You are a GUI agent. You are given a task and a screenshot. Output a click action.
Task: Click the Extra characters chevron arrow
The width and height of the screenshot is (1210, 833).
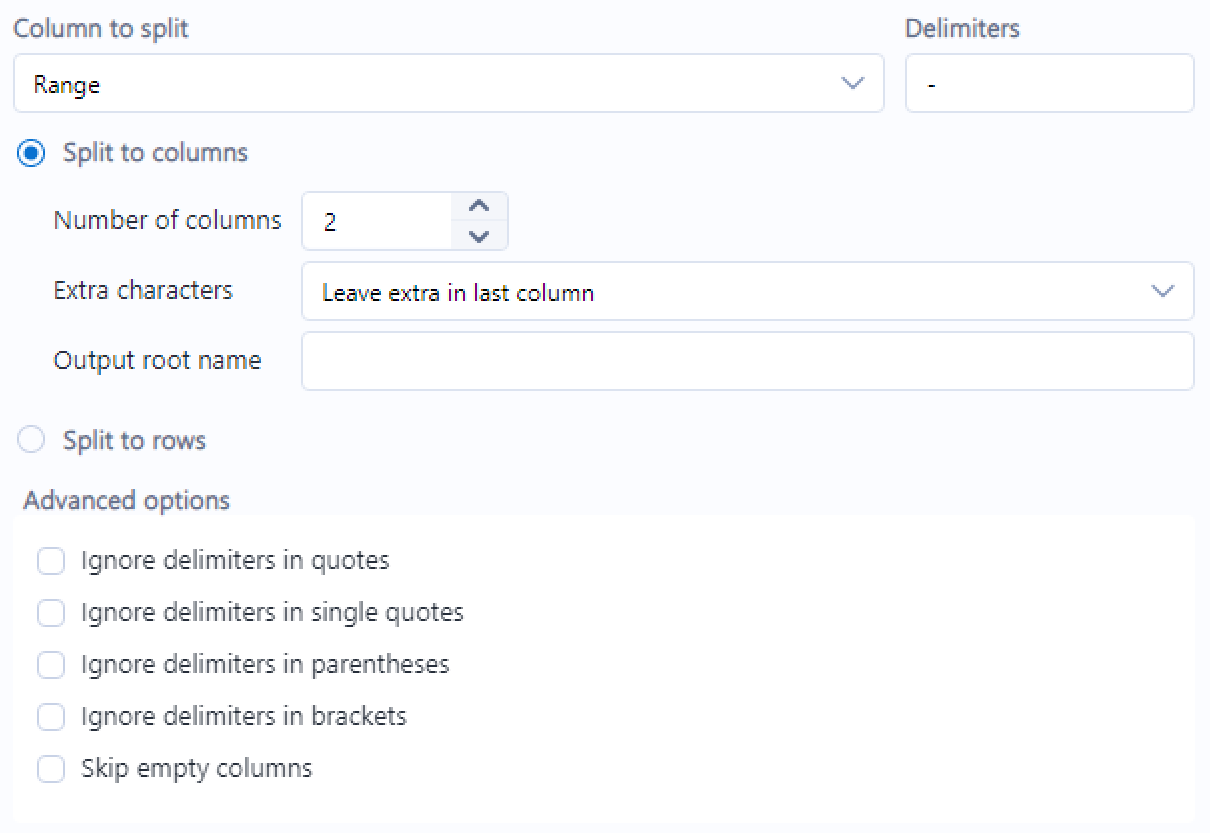[x=1162, y=292]
